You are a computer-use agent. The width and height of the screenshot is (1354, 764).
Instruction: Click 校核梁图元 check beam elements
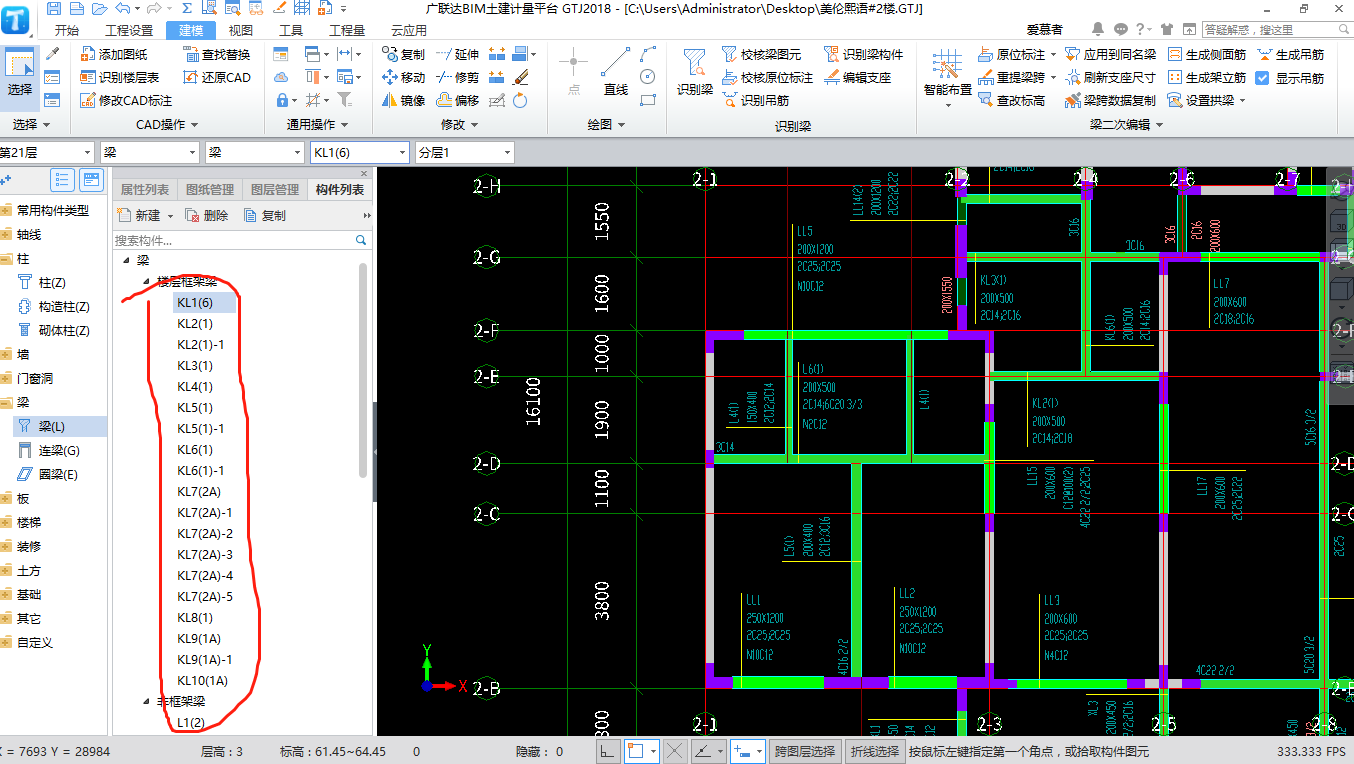tap(762, 54)
